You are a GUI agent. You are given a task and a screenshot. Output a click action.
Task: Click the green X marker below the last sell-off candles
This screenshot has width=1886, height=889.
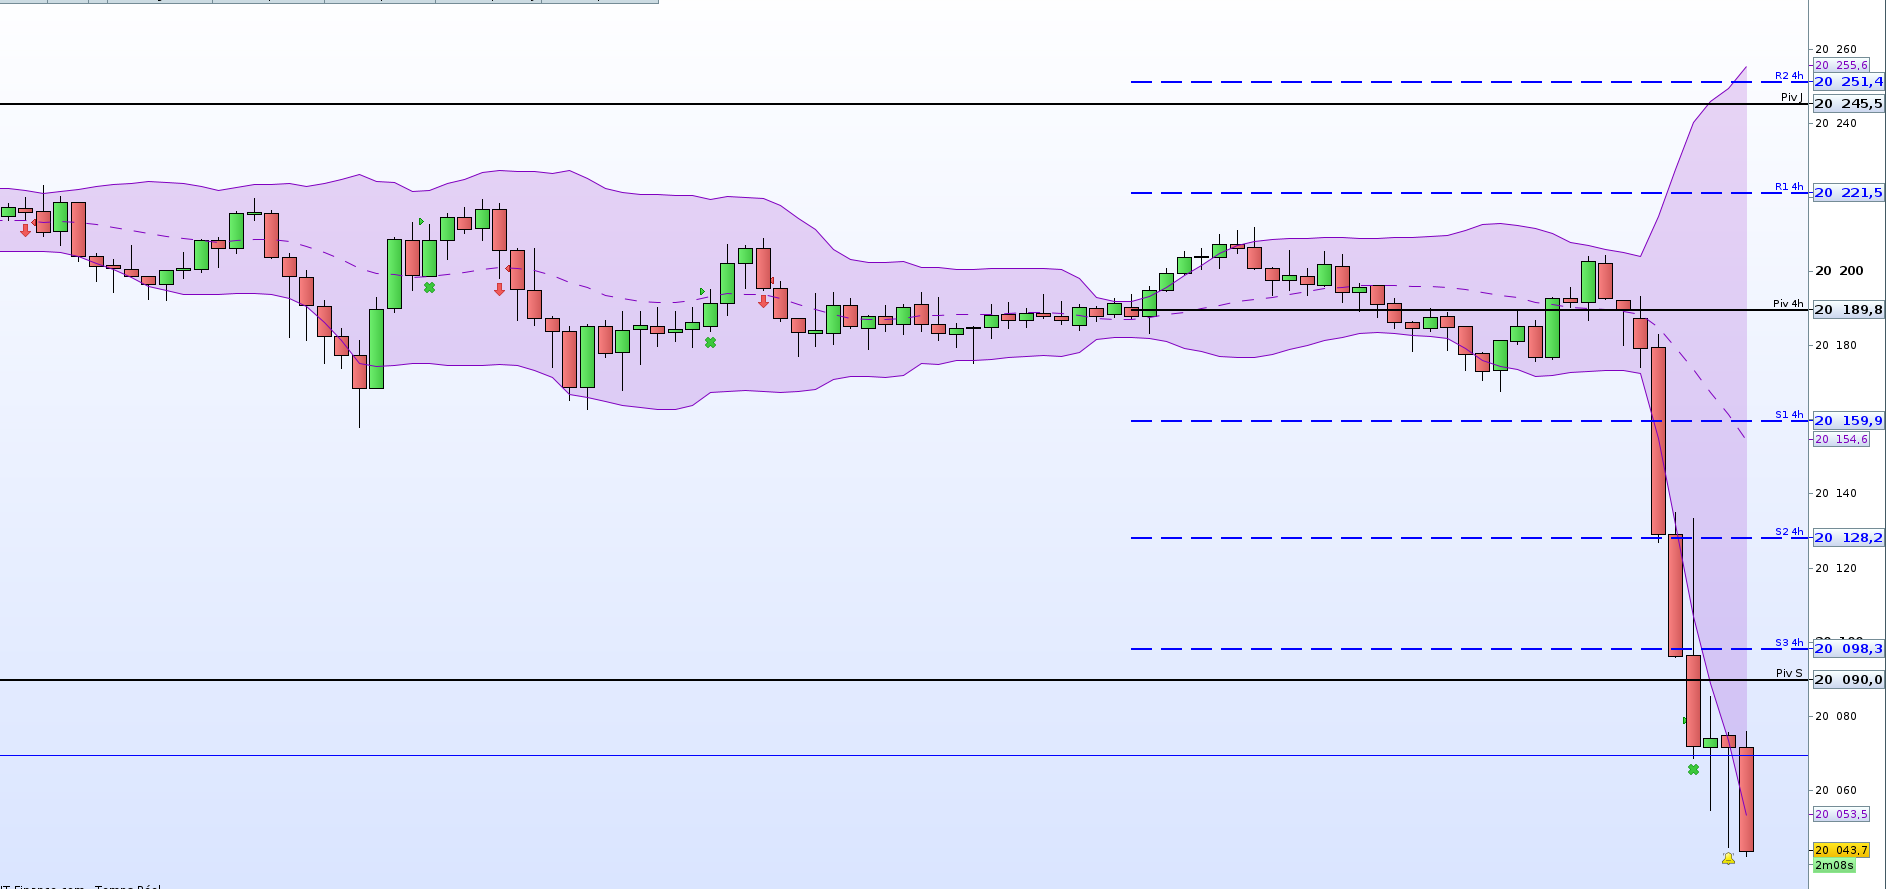1693,769
